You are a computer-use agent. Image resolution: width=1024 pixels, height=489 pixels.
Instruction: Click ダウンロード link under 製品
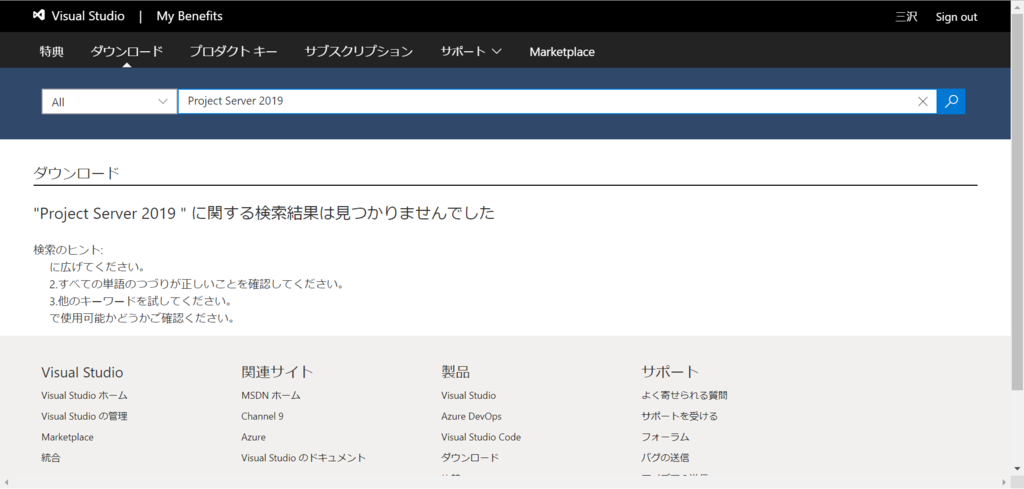point(470,458)
